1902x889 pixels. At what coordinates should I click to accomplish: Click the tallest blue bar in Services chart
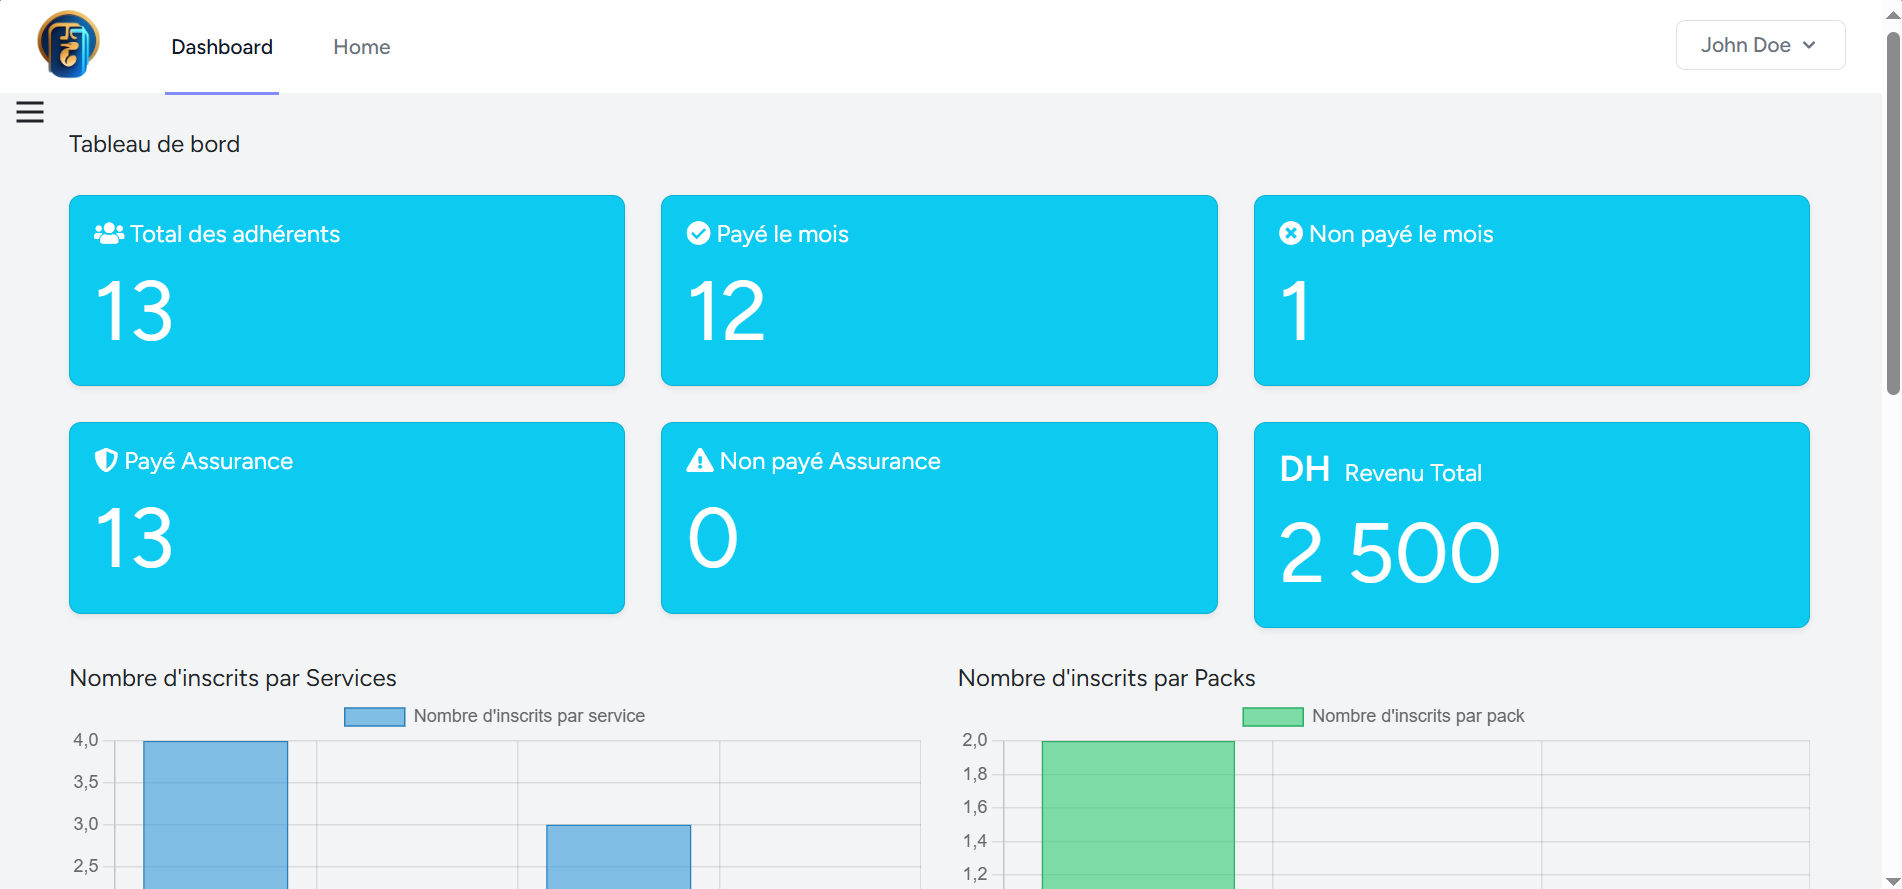[216, 815]
